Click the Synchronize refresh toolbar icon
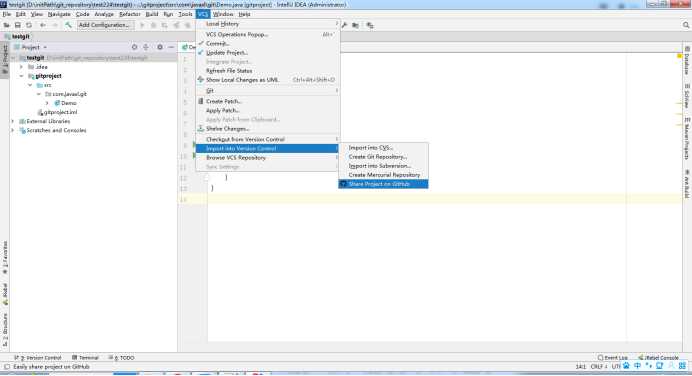This screenshot has height=376, width=692. tap(29, 25)
